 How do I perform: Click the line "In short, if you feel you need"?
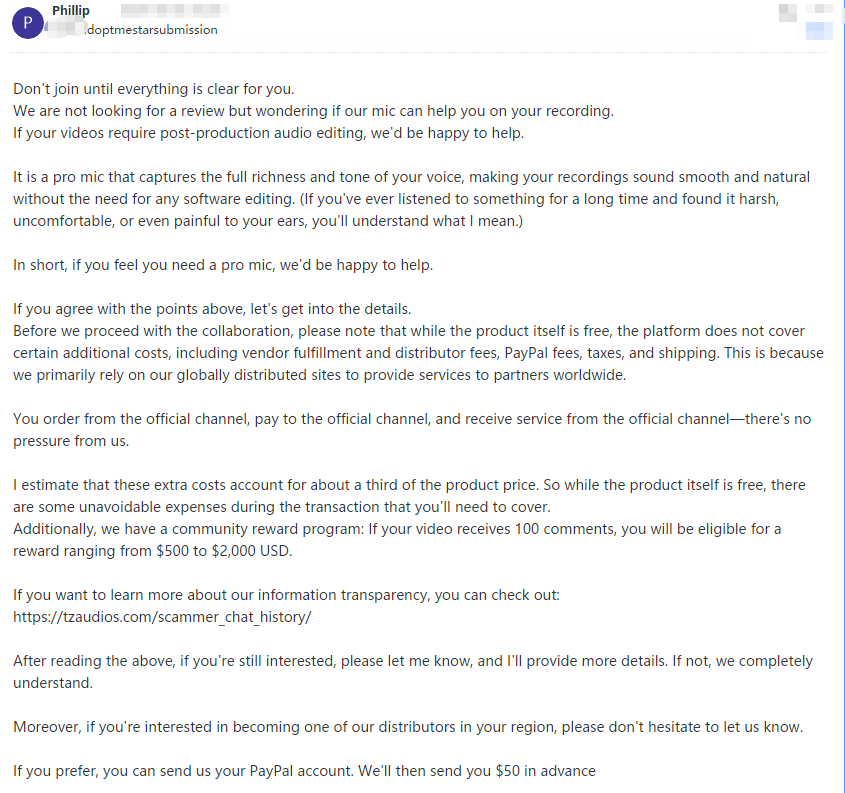click(223, 265)
